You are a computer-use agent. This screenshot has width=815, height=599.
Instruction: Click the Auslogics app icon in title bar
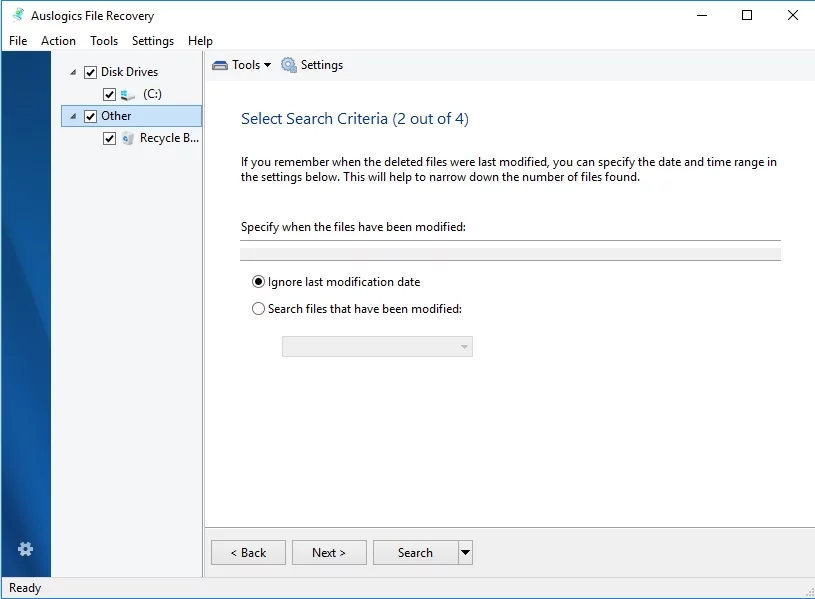click(18, 16)
